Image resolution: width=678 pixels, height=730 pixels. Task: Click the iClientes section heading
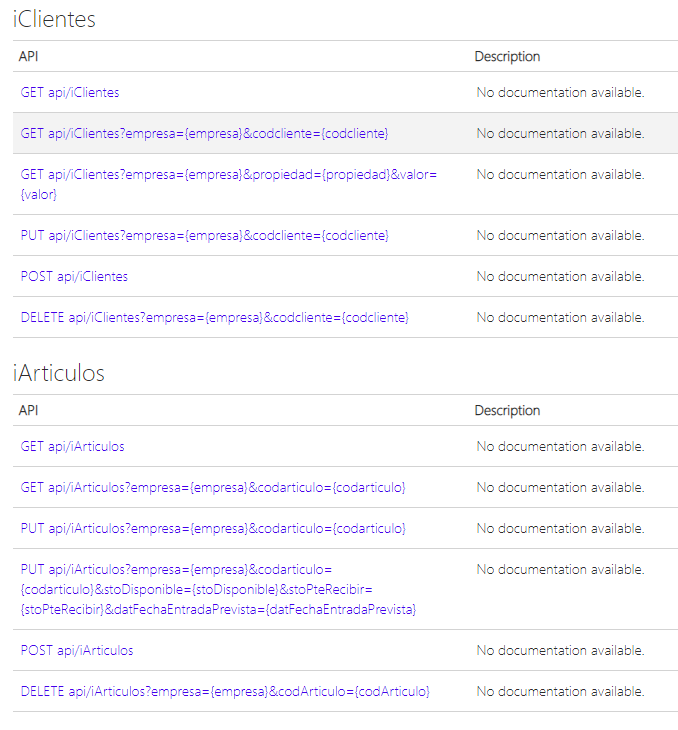(x=54, y=19)
